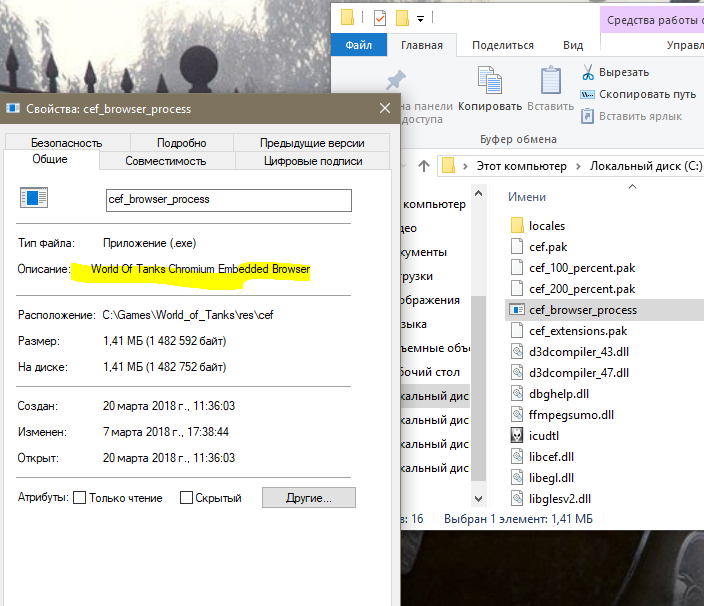Click the d3dcompiler_43.dll file icon

coord(517,351)
